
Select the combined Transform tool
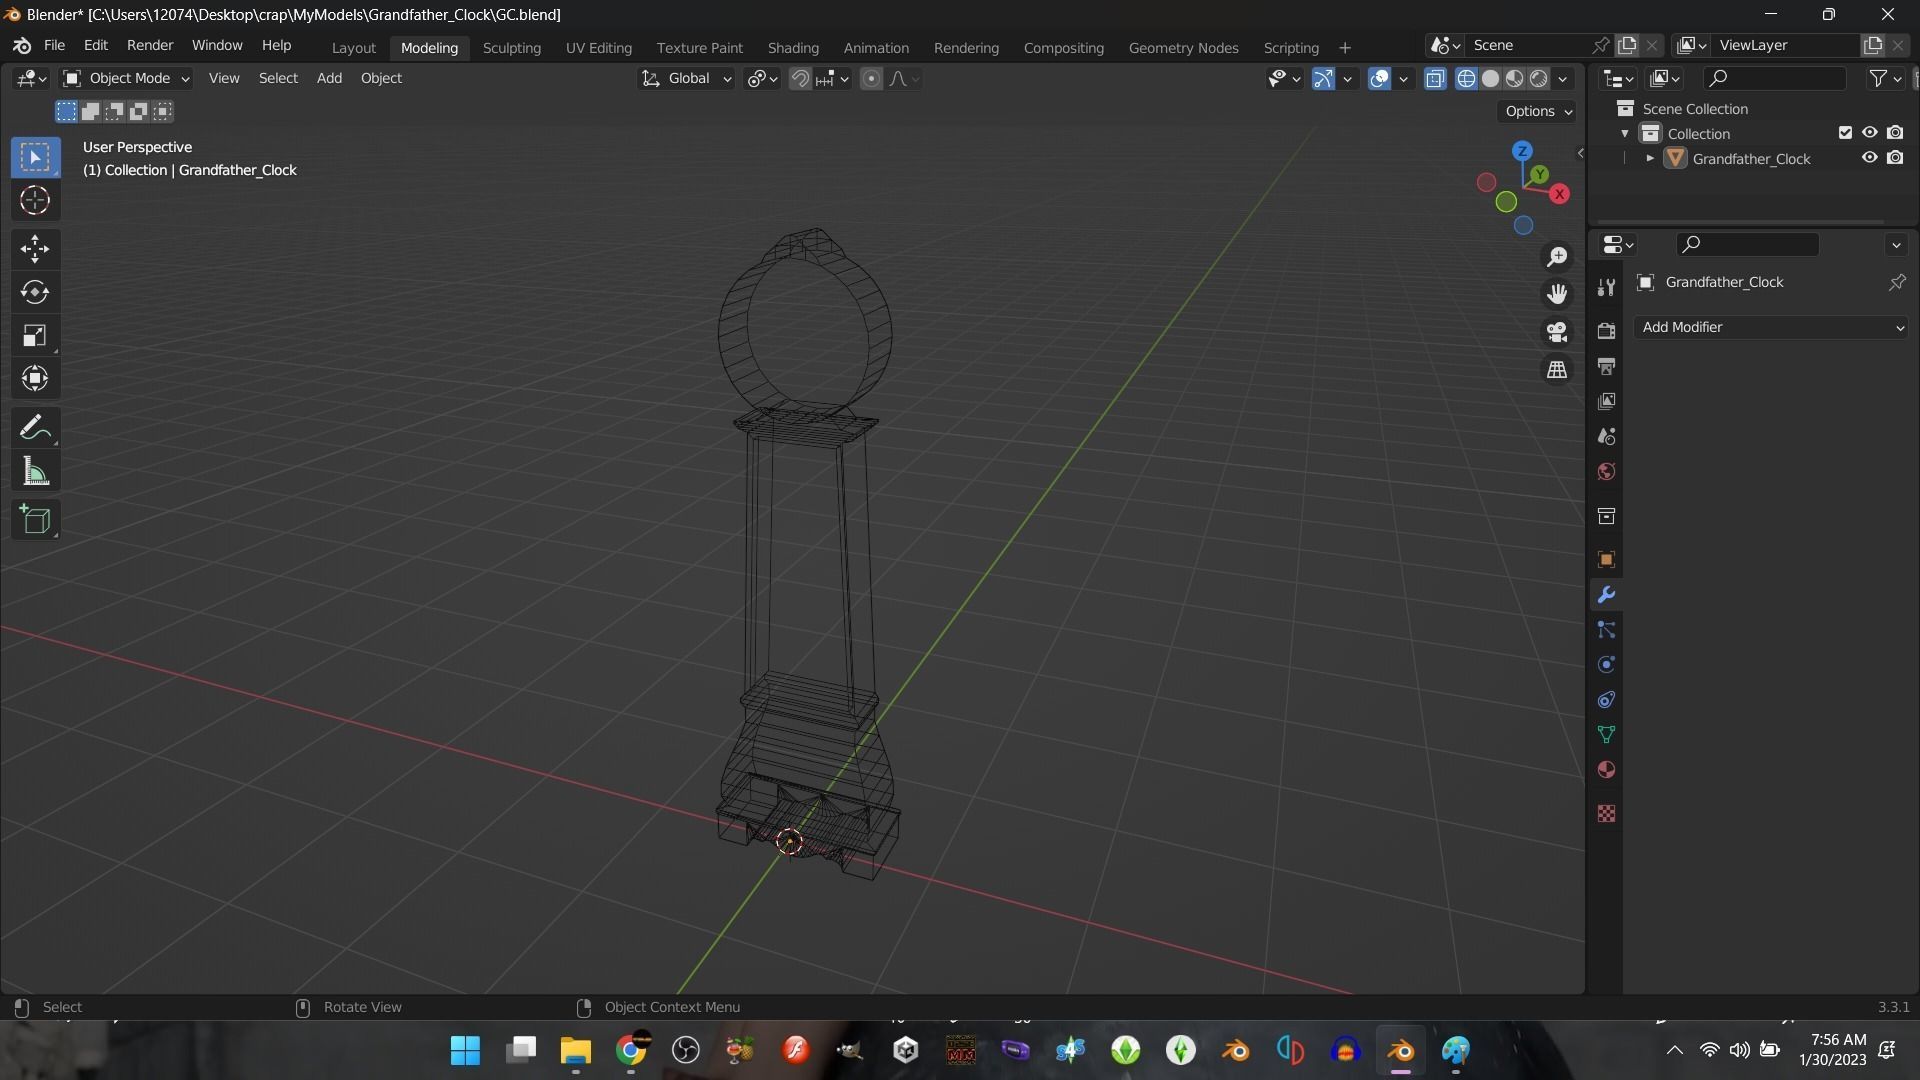coord(35,378)
